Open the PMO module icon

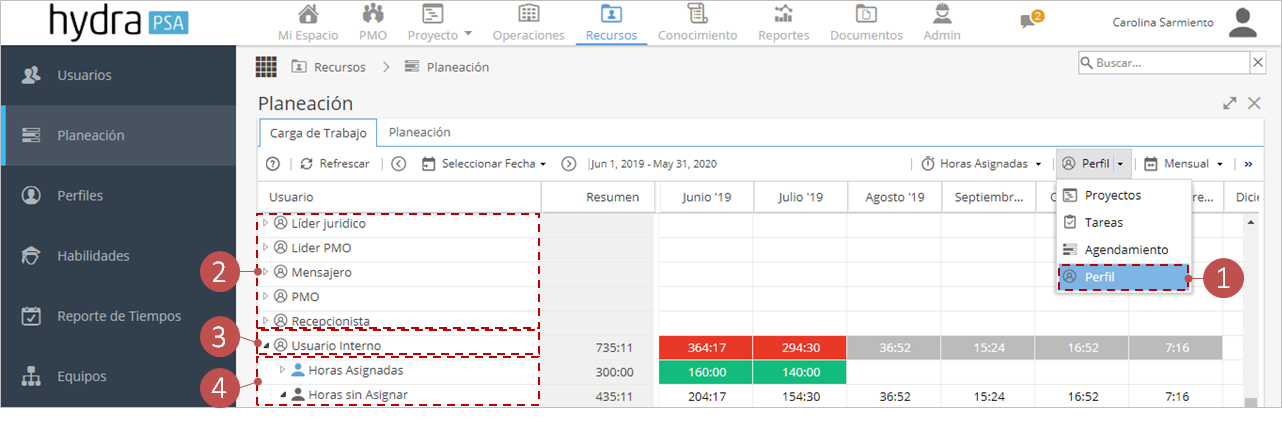[x=373, y=14]
